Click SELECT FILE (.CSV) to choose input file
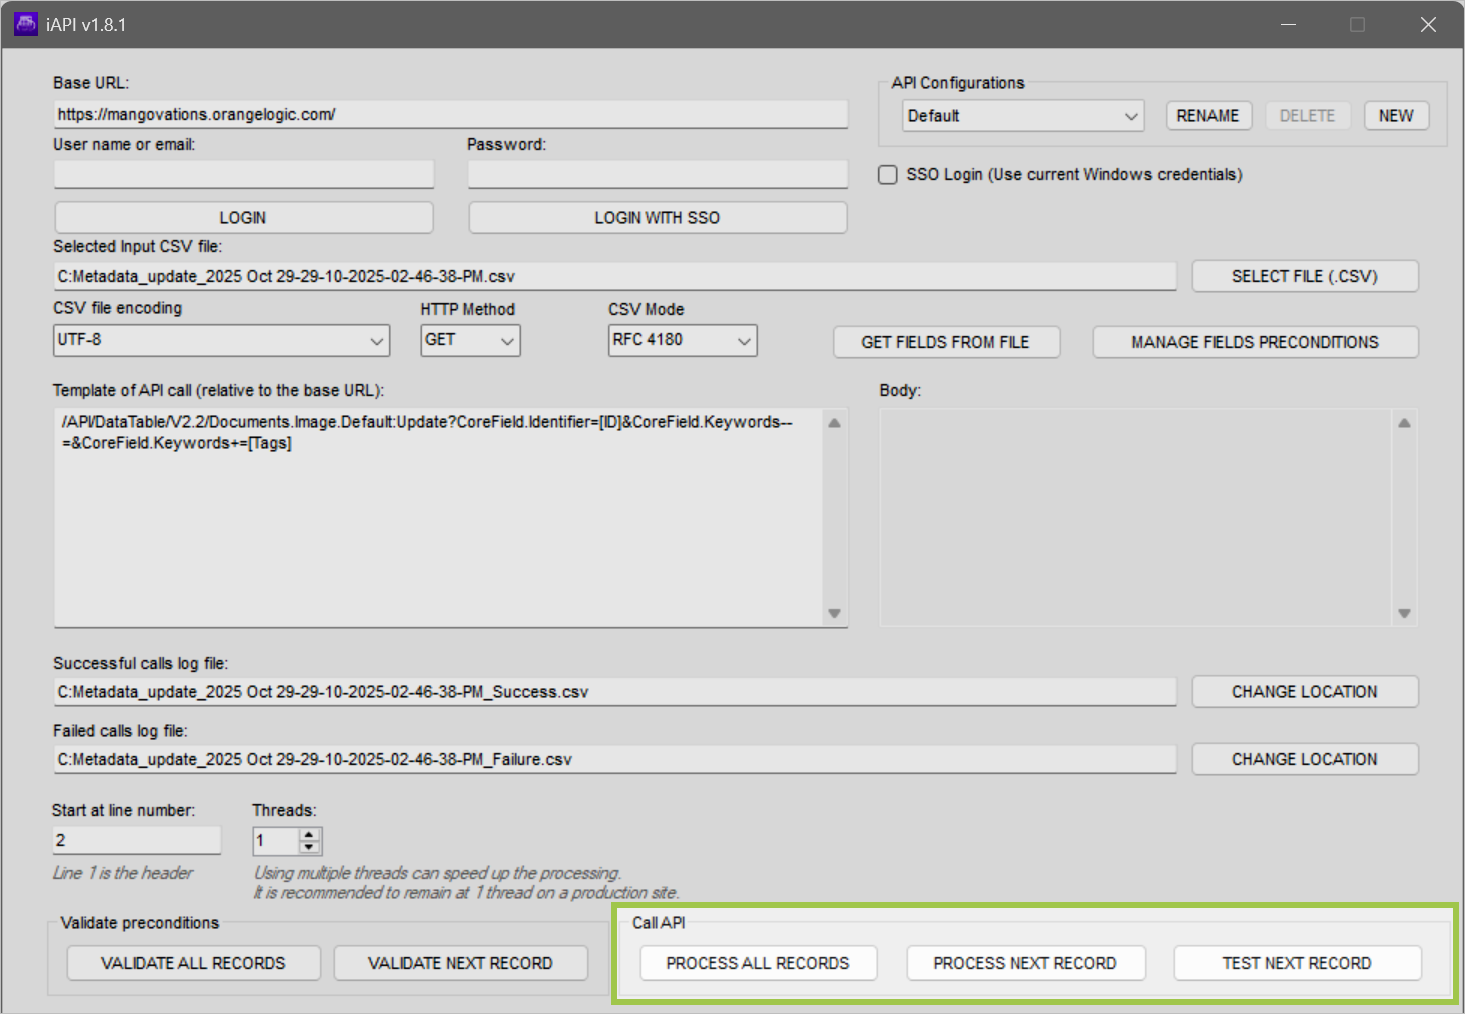This screenshot has width=1465, height=1014. [1304, 275]
